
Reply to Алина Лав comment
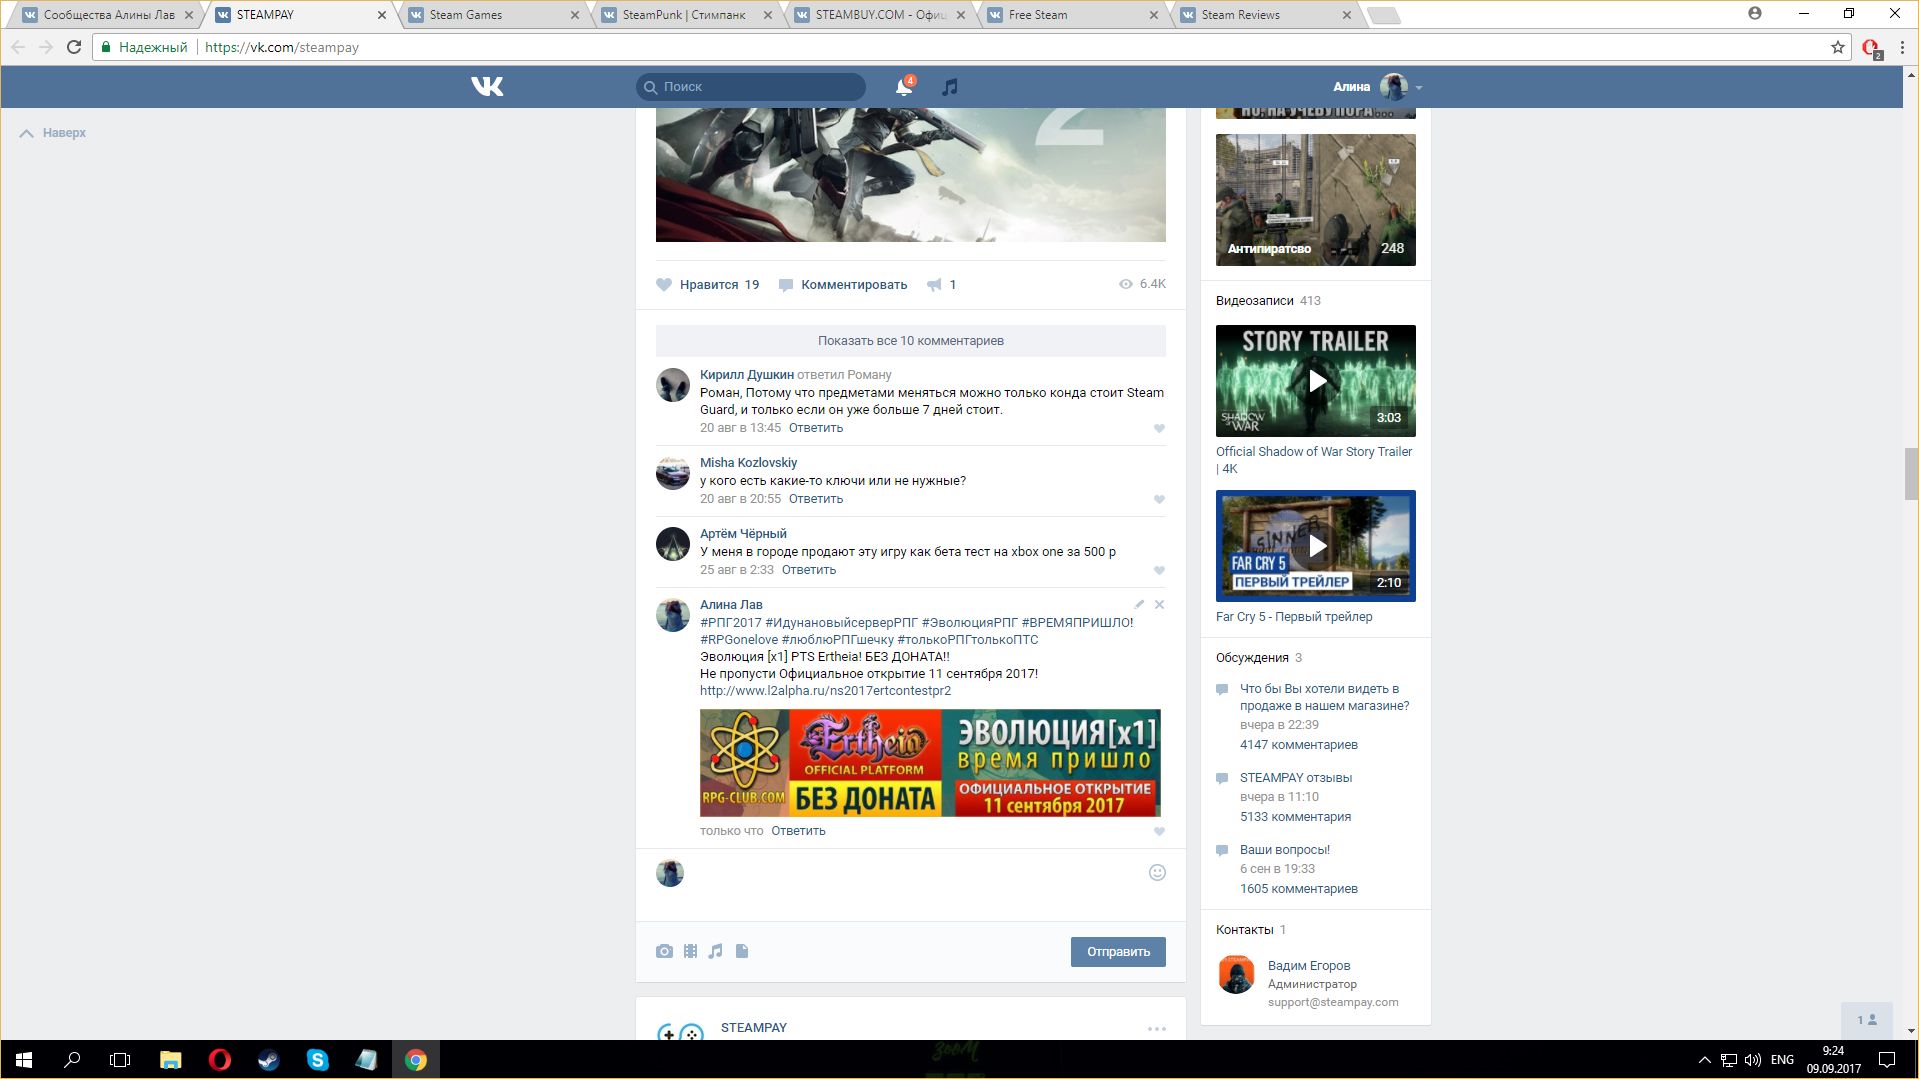(x=798, y=831)
